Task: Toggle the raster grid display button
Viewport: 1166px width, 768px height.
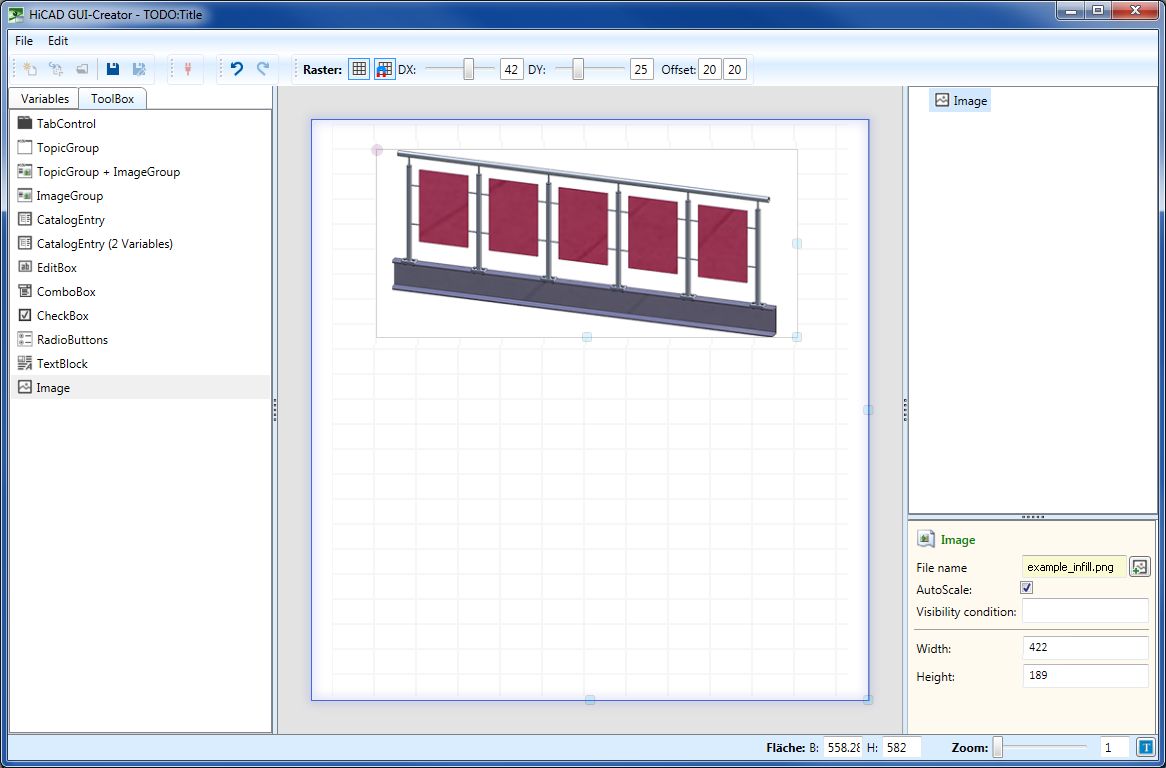Action: click(x=358, y=69)
